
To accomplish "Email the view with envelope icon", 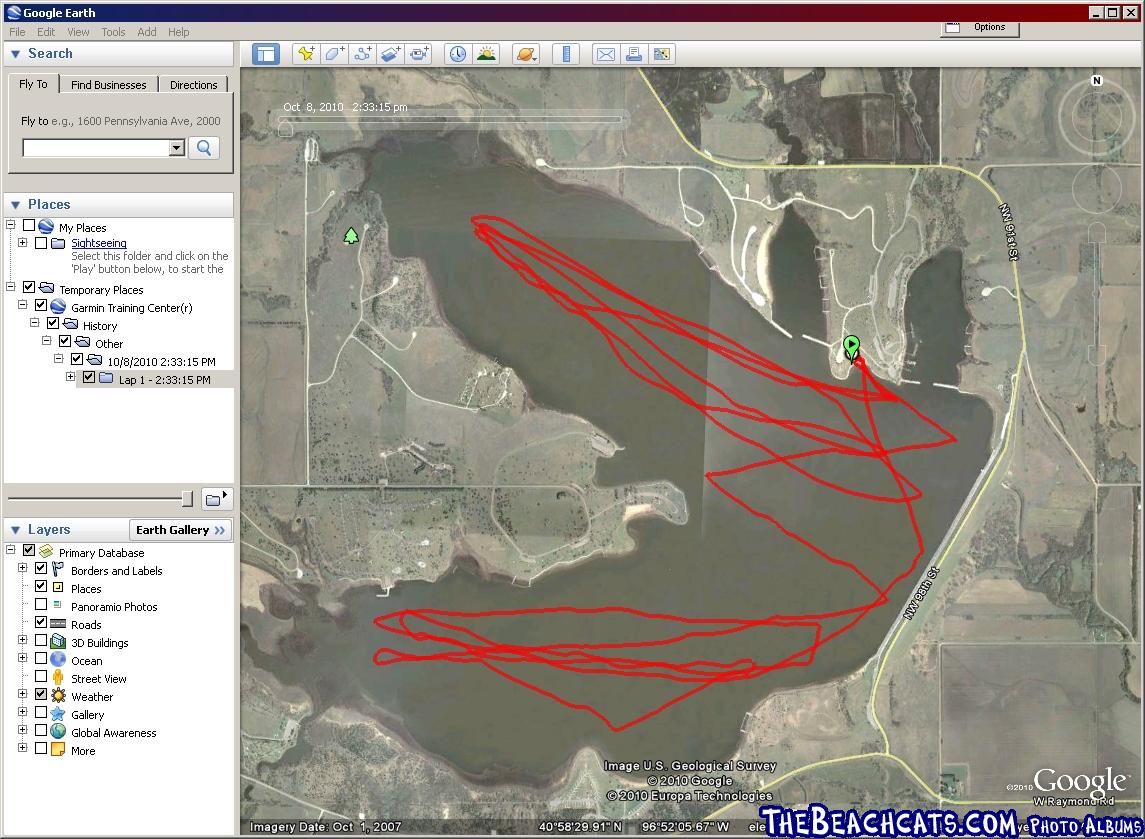I will [x=605, y=54].
